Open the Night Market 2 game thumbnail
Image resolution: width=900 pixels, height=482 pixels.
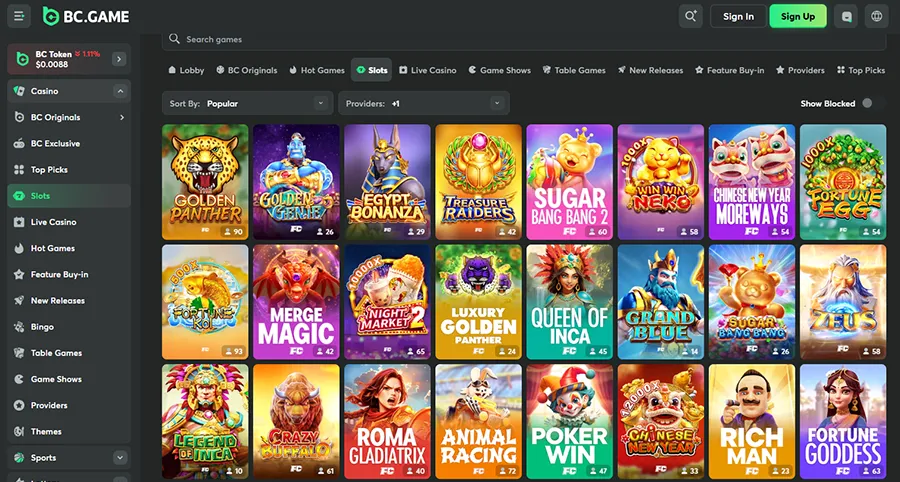pos(387,302)
